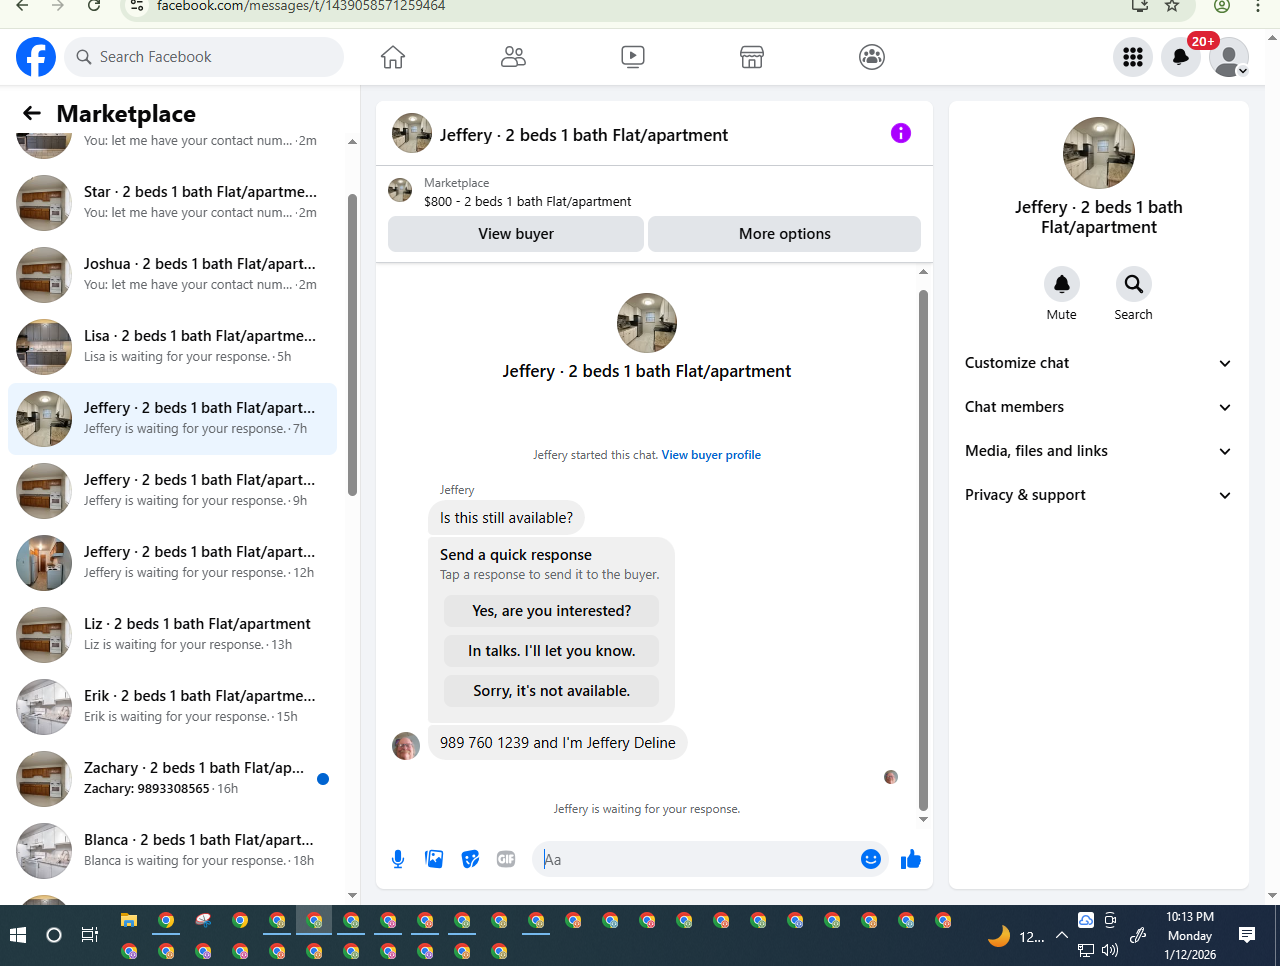Viewport: 1280px width, 966px height.
Task: Open Erik's conversation waiting 15h
Action: pos(172,706)
